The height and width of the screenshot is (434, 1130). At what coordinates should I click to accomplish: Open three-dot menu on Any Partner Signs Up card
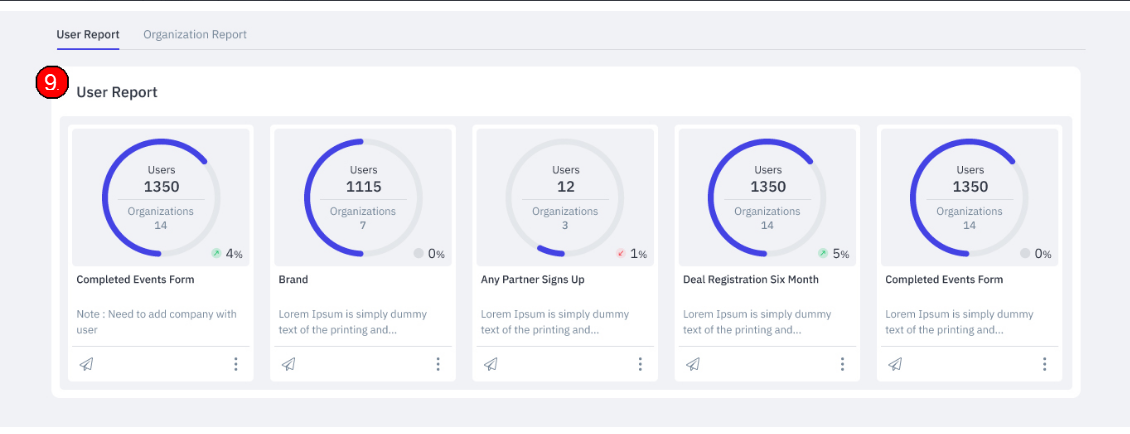tap(640, 364)
